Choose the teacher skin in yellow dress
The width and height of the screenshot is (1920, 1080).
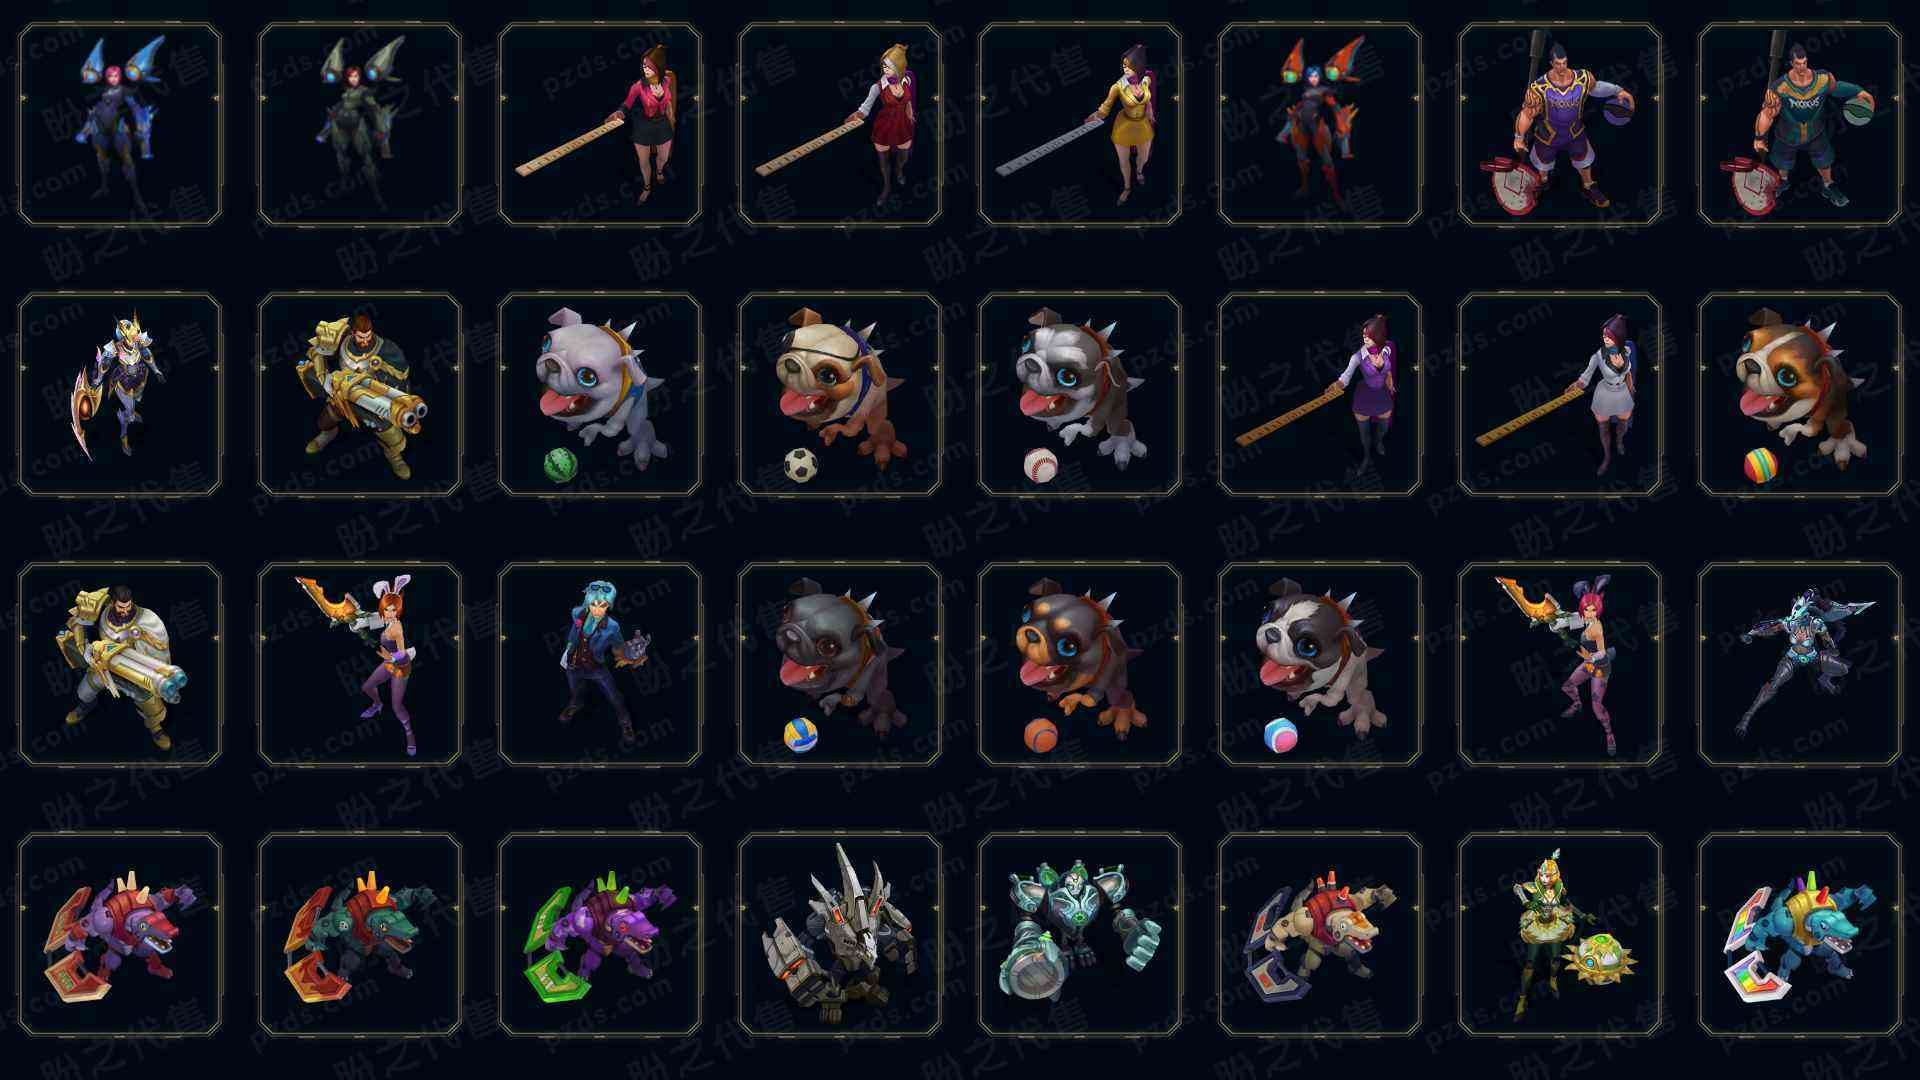pyautogui.click(x=1080, y=124)
